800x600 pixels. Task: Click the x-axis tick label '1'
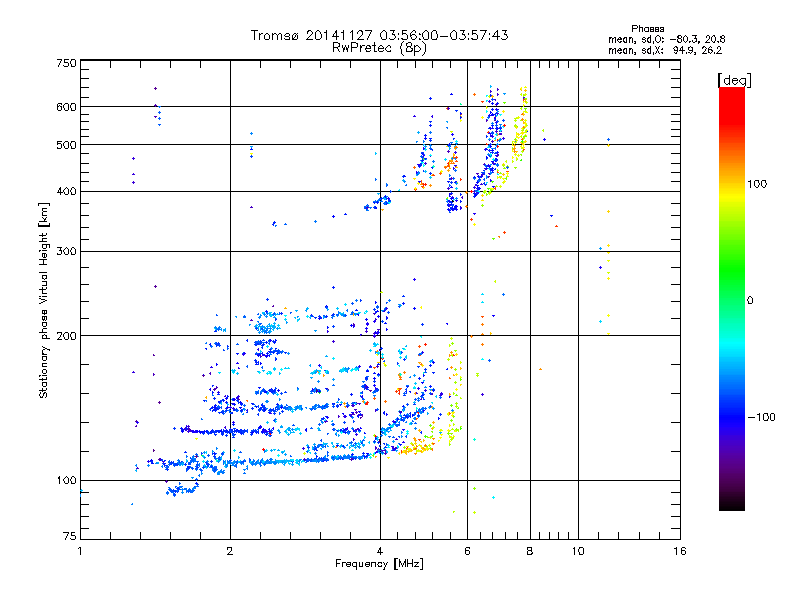coord(80,551)
